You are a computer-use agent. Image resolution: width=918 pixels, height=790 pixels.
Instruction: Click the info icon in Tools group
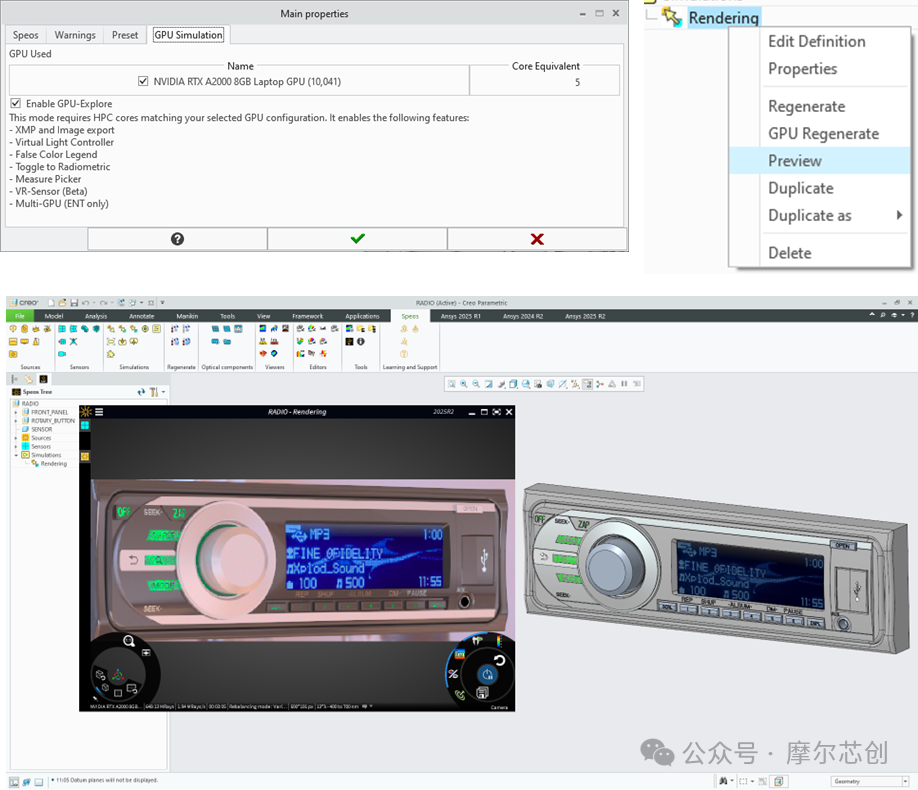point(361,341)
